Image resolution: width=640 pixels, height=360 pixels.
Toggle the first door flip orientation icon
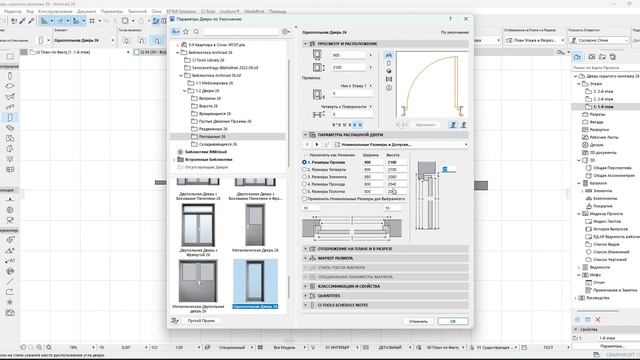[453, 125]
